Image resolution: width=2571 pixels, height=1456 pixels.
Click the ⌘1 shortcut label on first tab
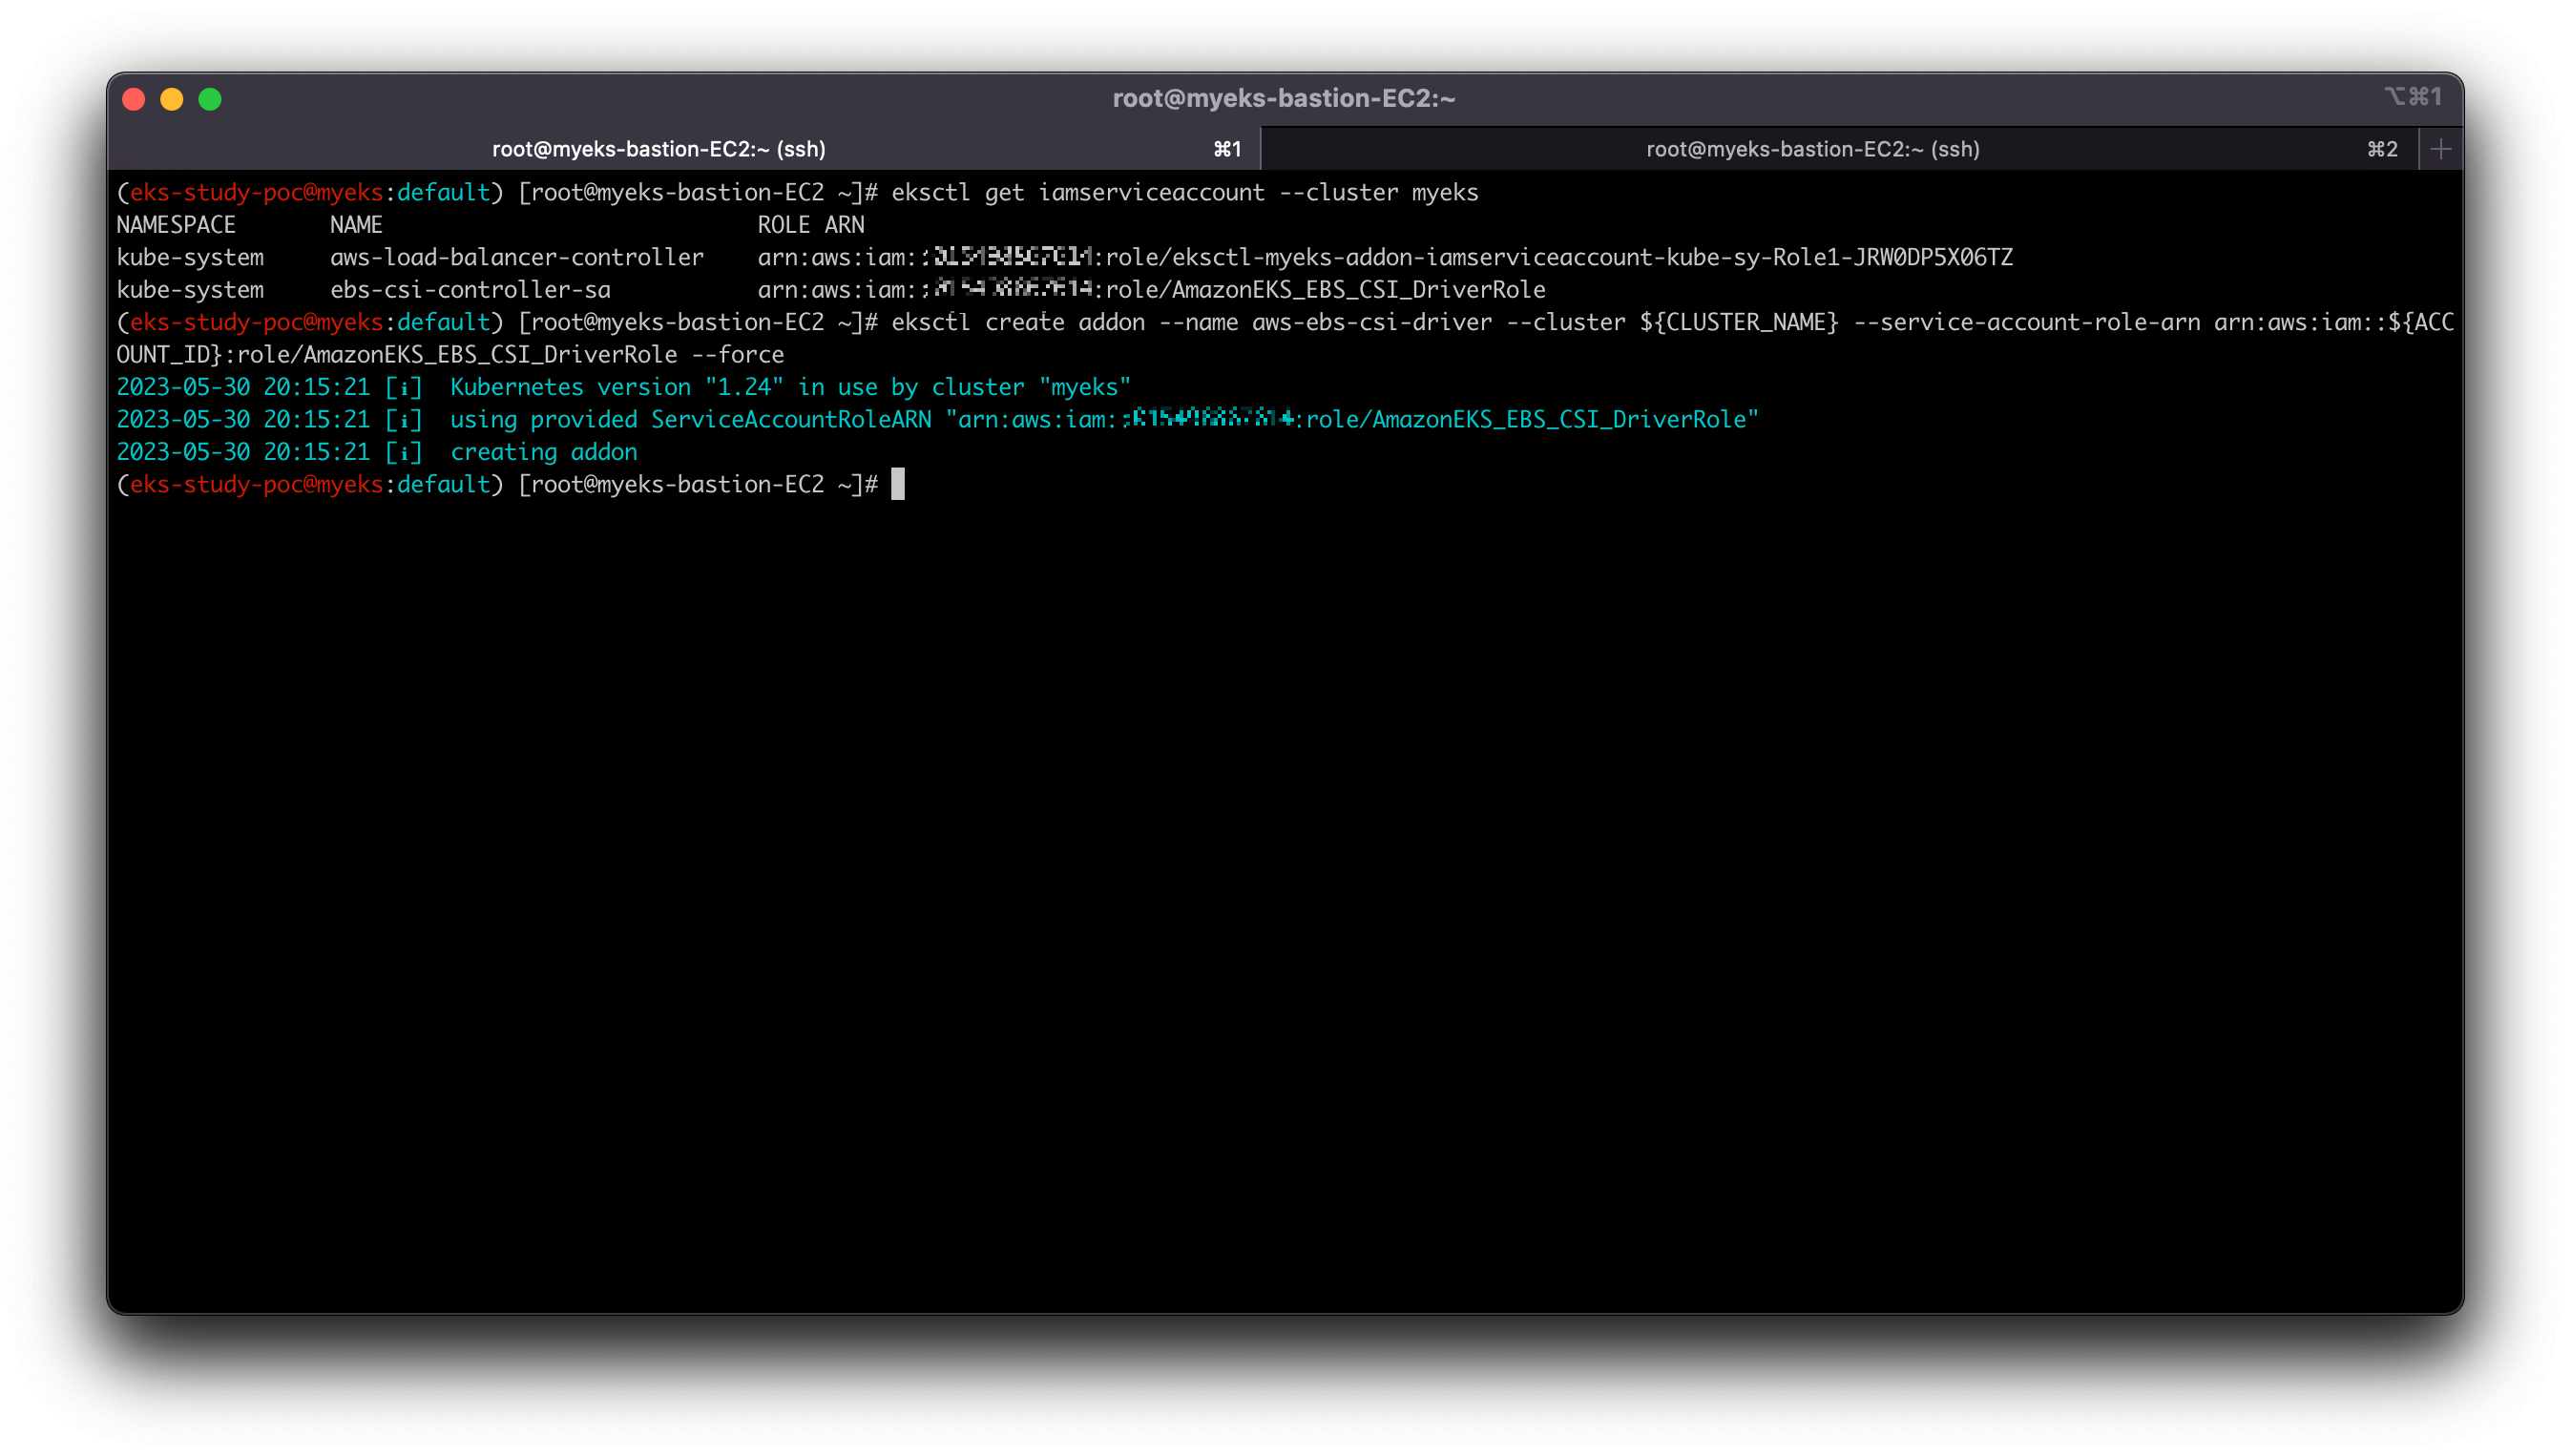(x=1227, y=149)
